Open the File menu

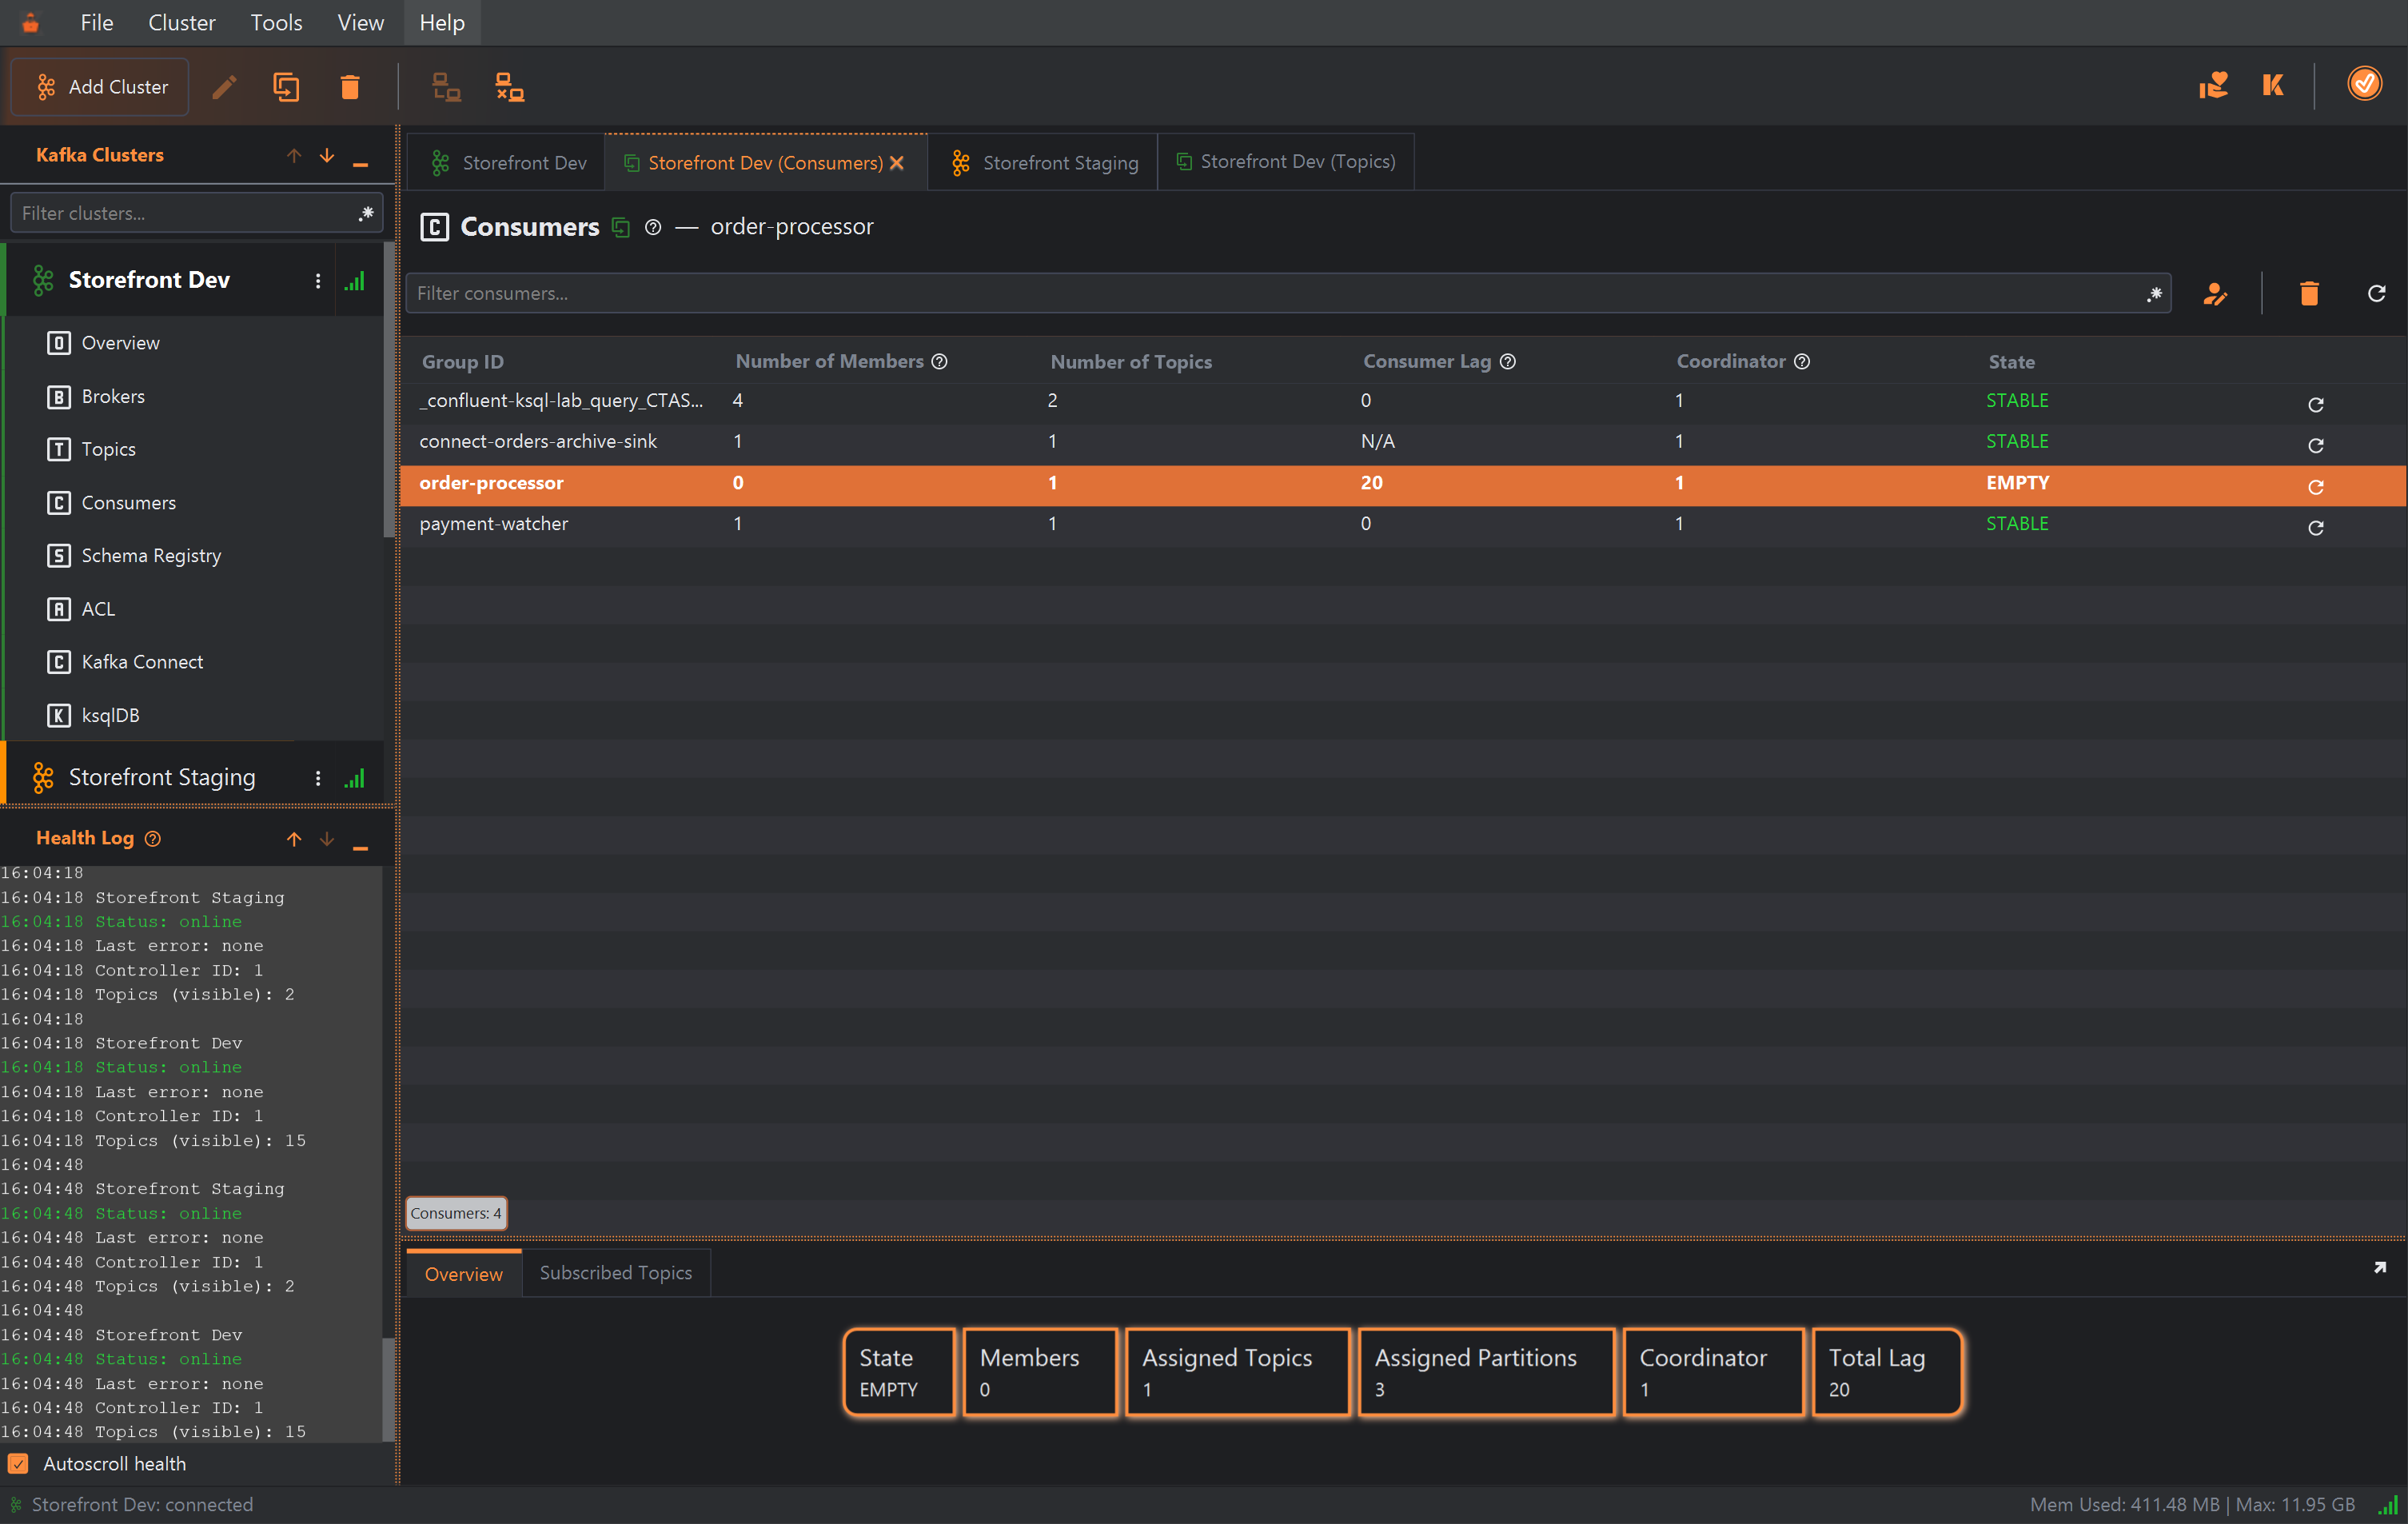97,22
